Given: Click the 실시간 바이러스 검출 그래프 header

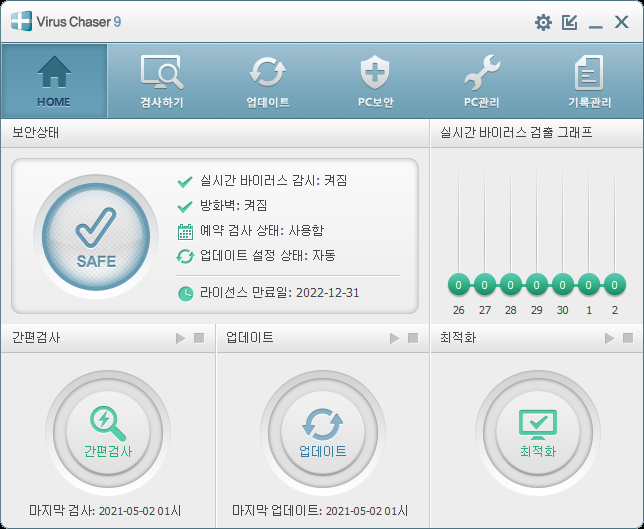Looking at the screenshot, I should (537, 133).
